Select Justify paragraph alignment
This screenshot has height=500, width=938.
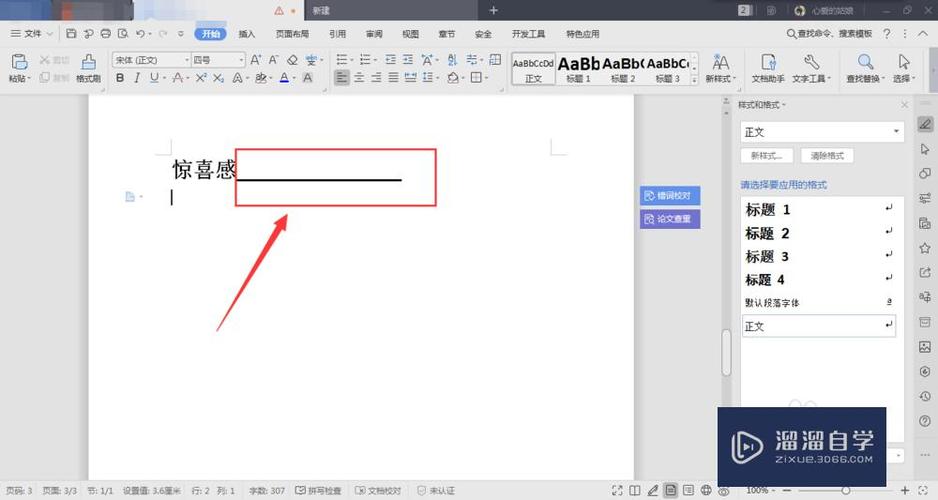393,77
